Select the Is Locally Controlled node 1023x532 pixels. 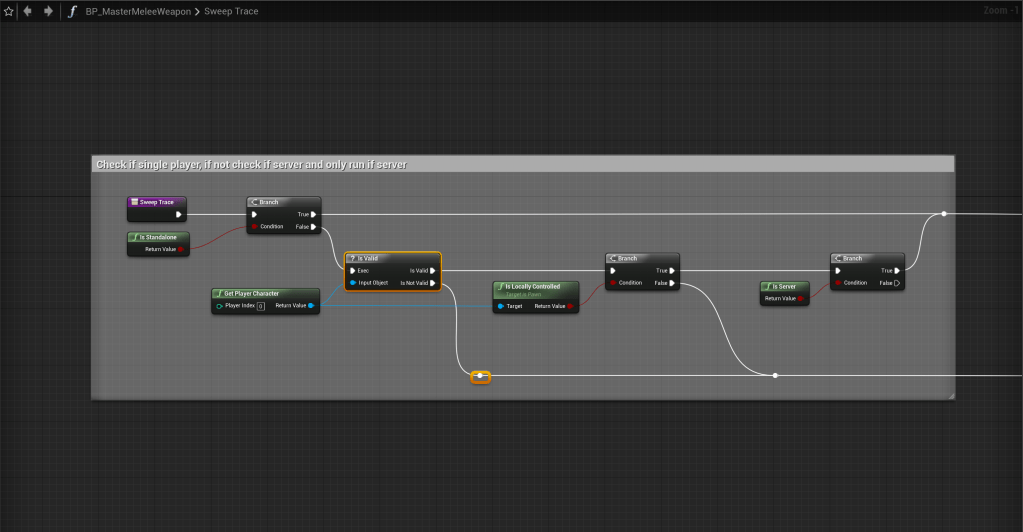[535, 287]
